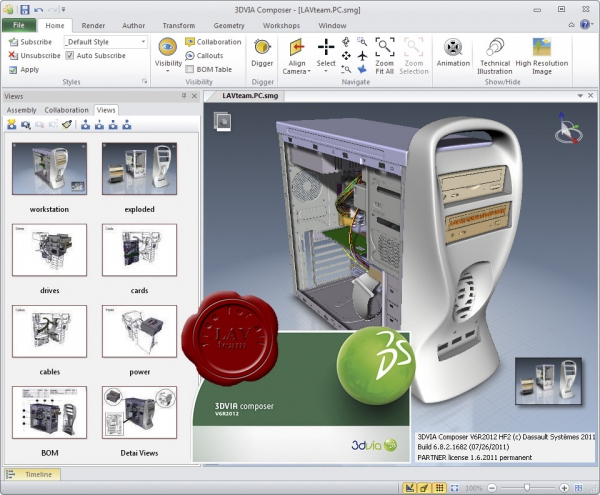This screenshot has width=600, height=495.
Task: Click the 3D axis compass in viewport
Action: point(567,129)
